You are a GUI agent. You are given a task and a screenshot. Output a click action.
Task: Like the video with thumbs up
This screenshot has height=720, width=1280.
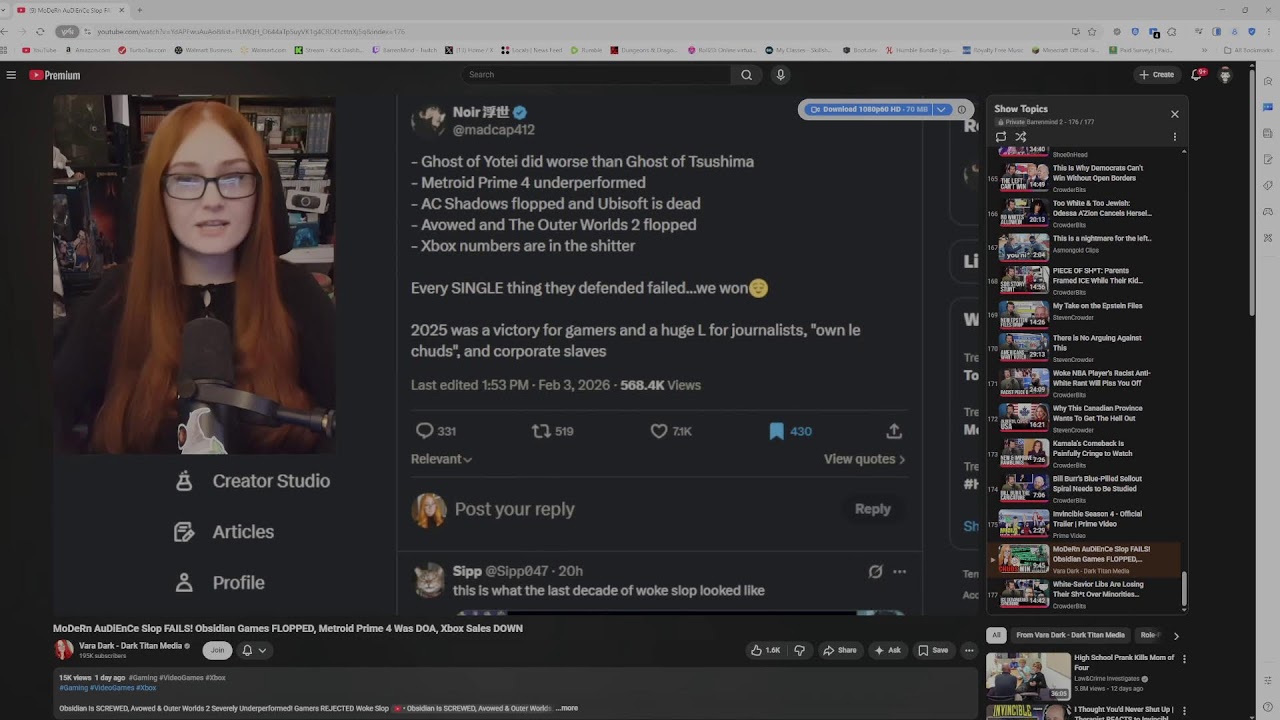766,650
